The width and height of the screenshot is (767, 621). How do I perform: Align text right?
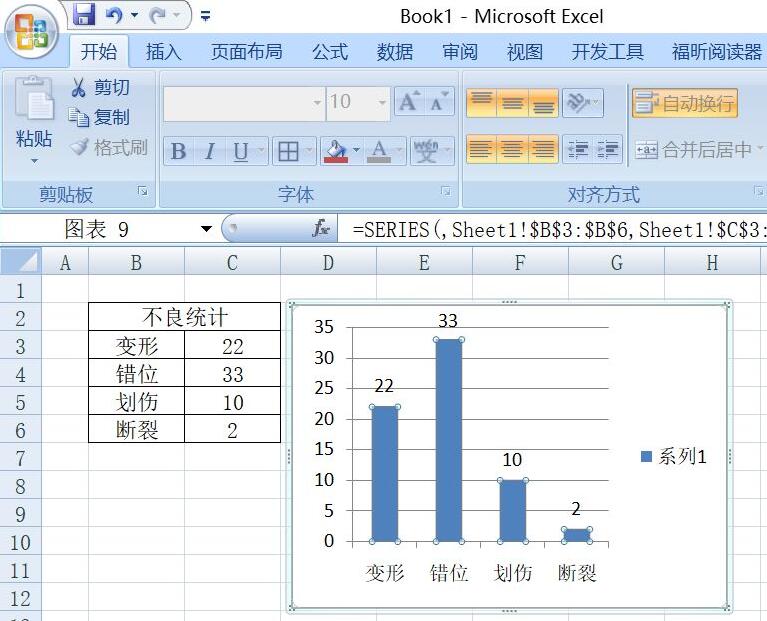[x=543, y=149]
